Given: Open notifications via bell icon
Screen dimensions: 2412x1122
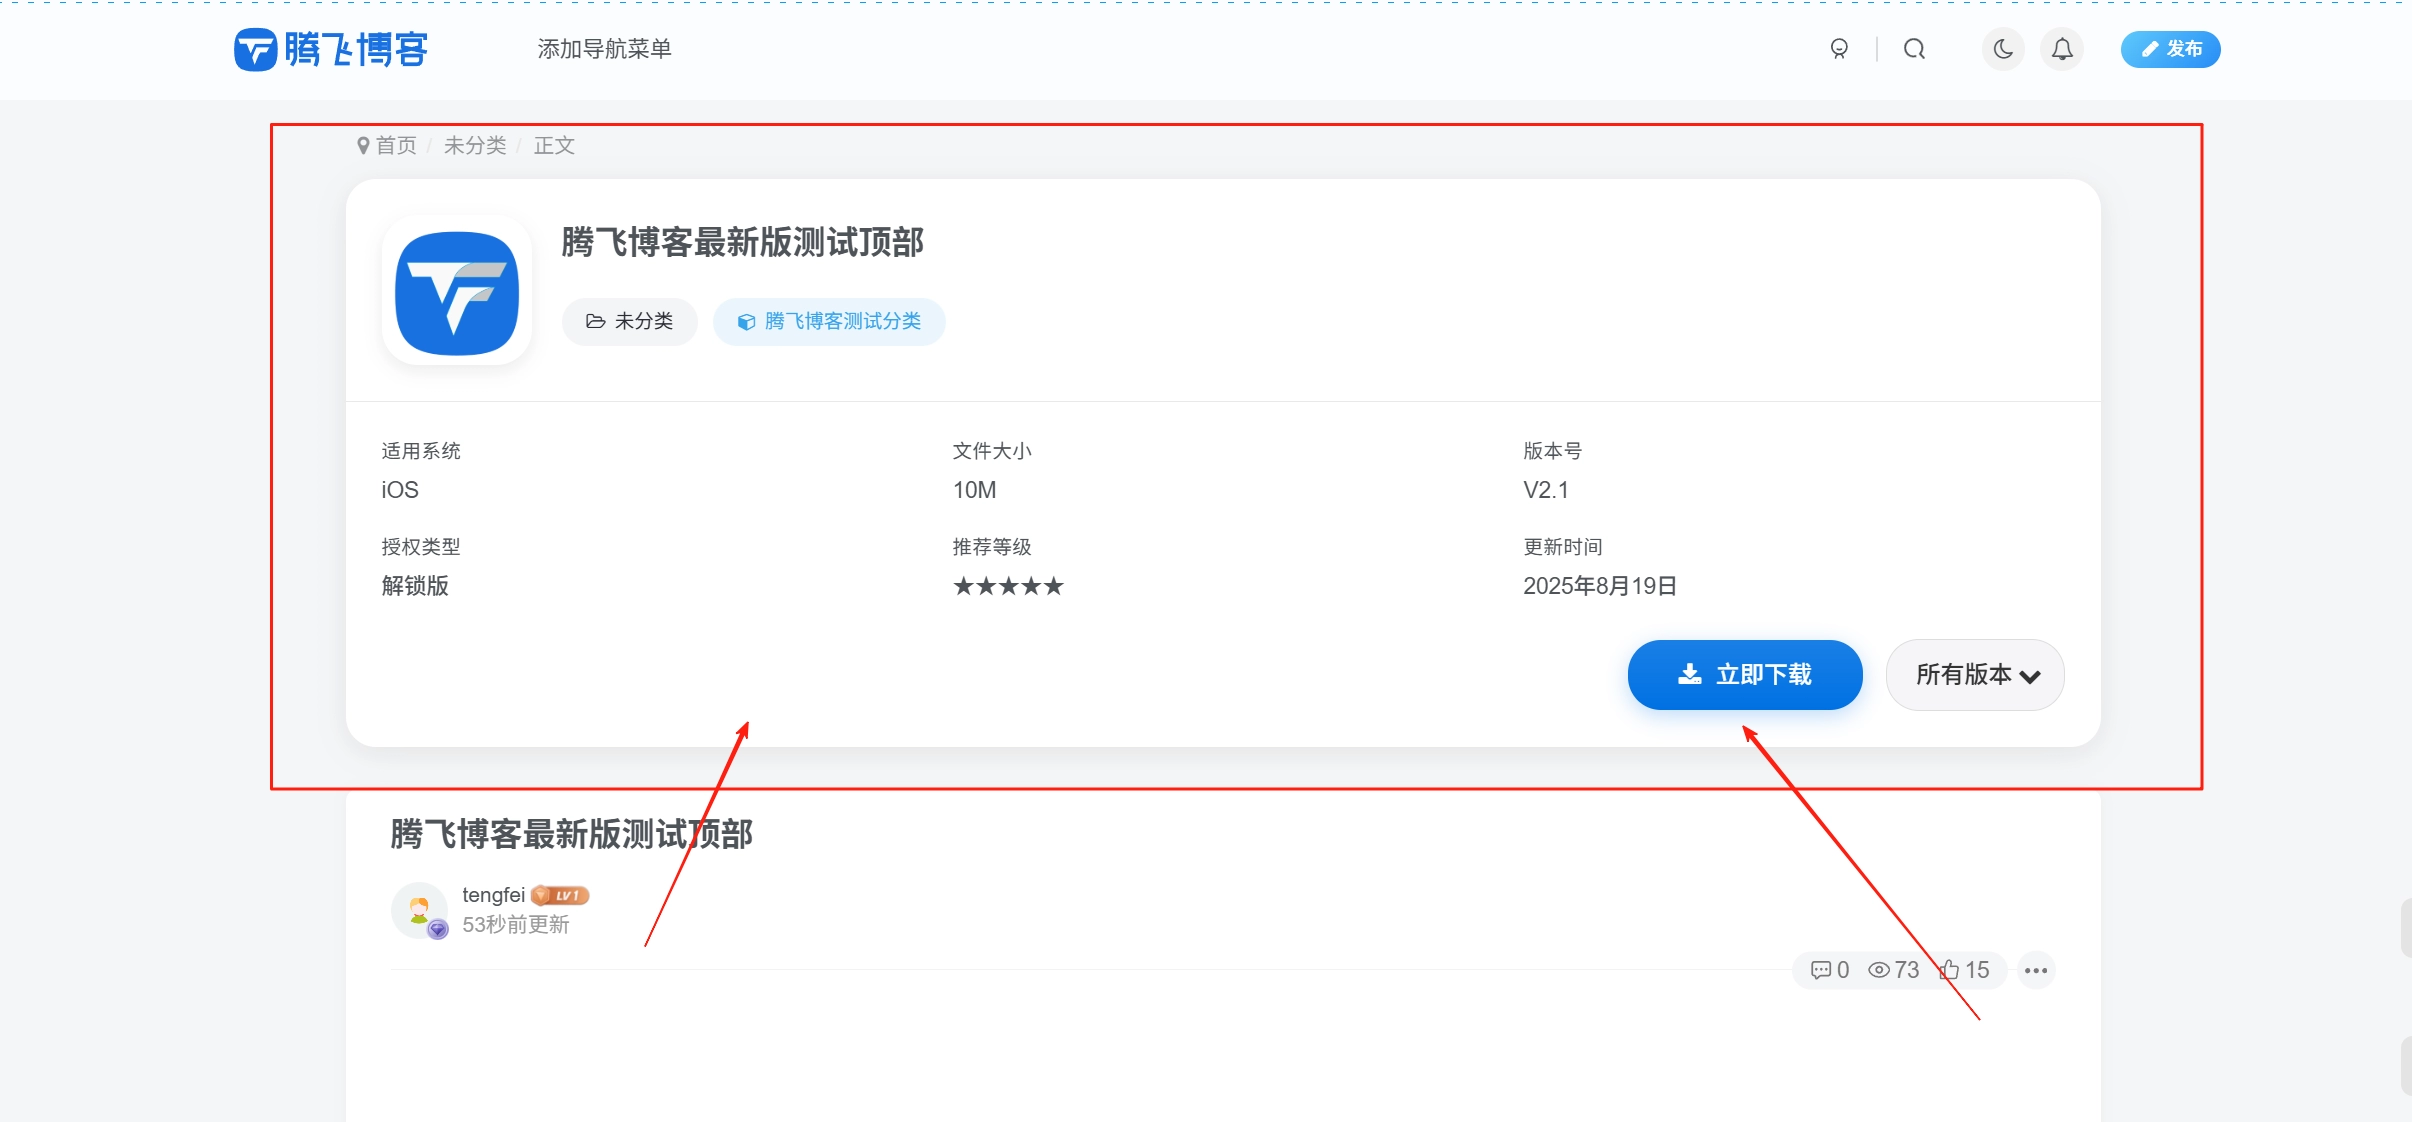Looking at the screenshot, I should coord(2062,49).
